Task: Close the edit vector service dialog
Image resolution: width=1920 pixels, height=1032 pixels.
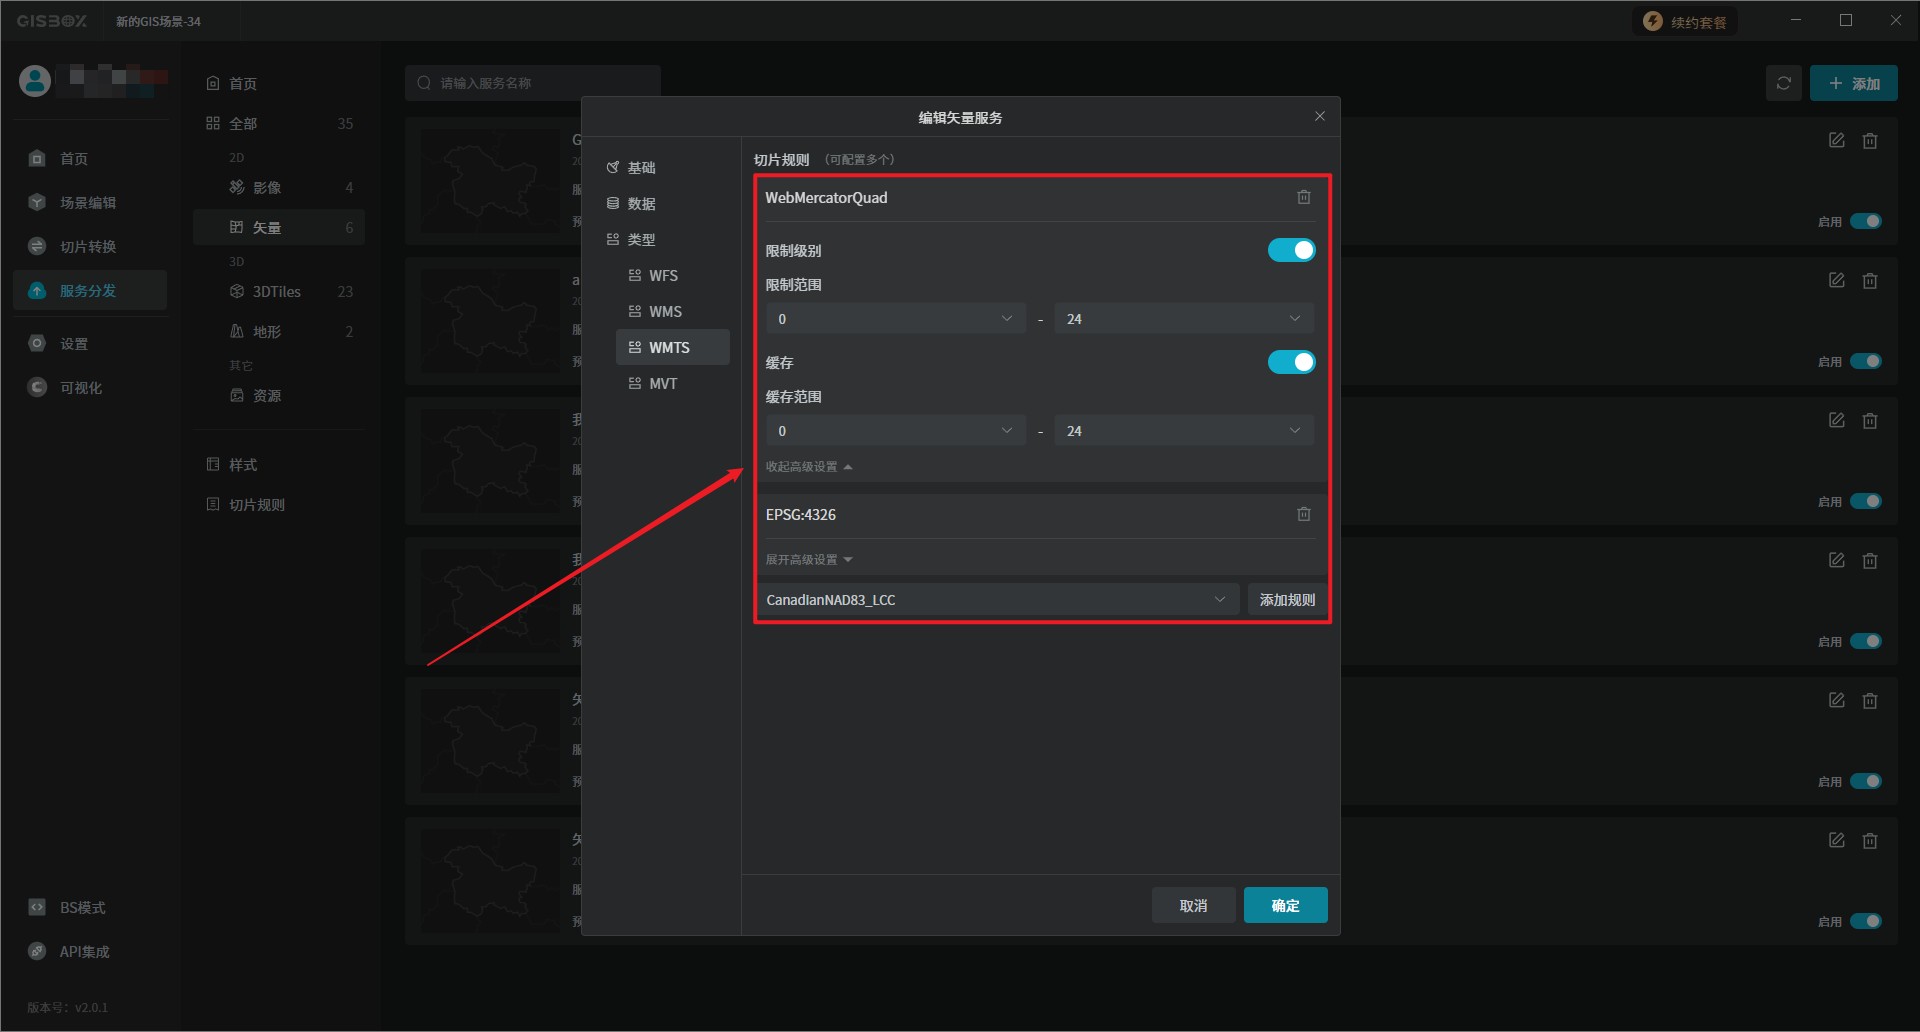Action: pyautogui.click(x=1319, y=117)
